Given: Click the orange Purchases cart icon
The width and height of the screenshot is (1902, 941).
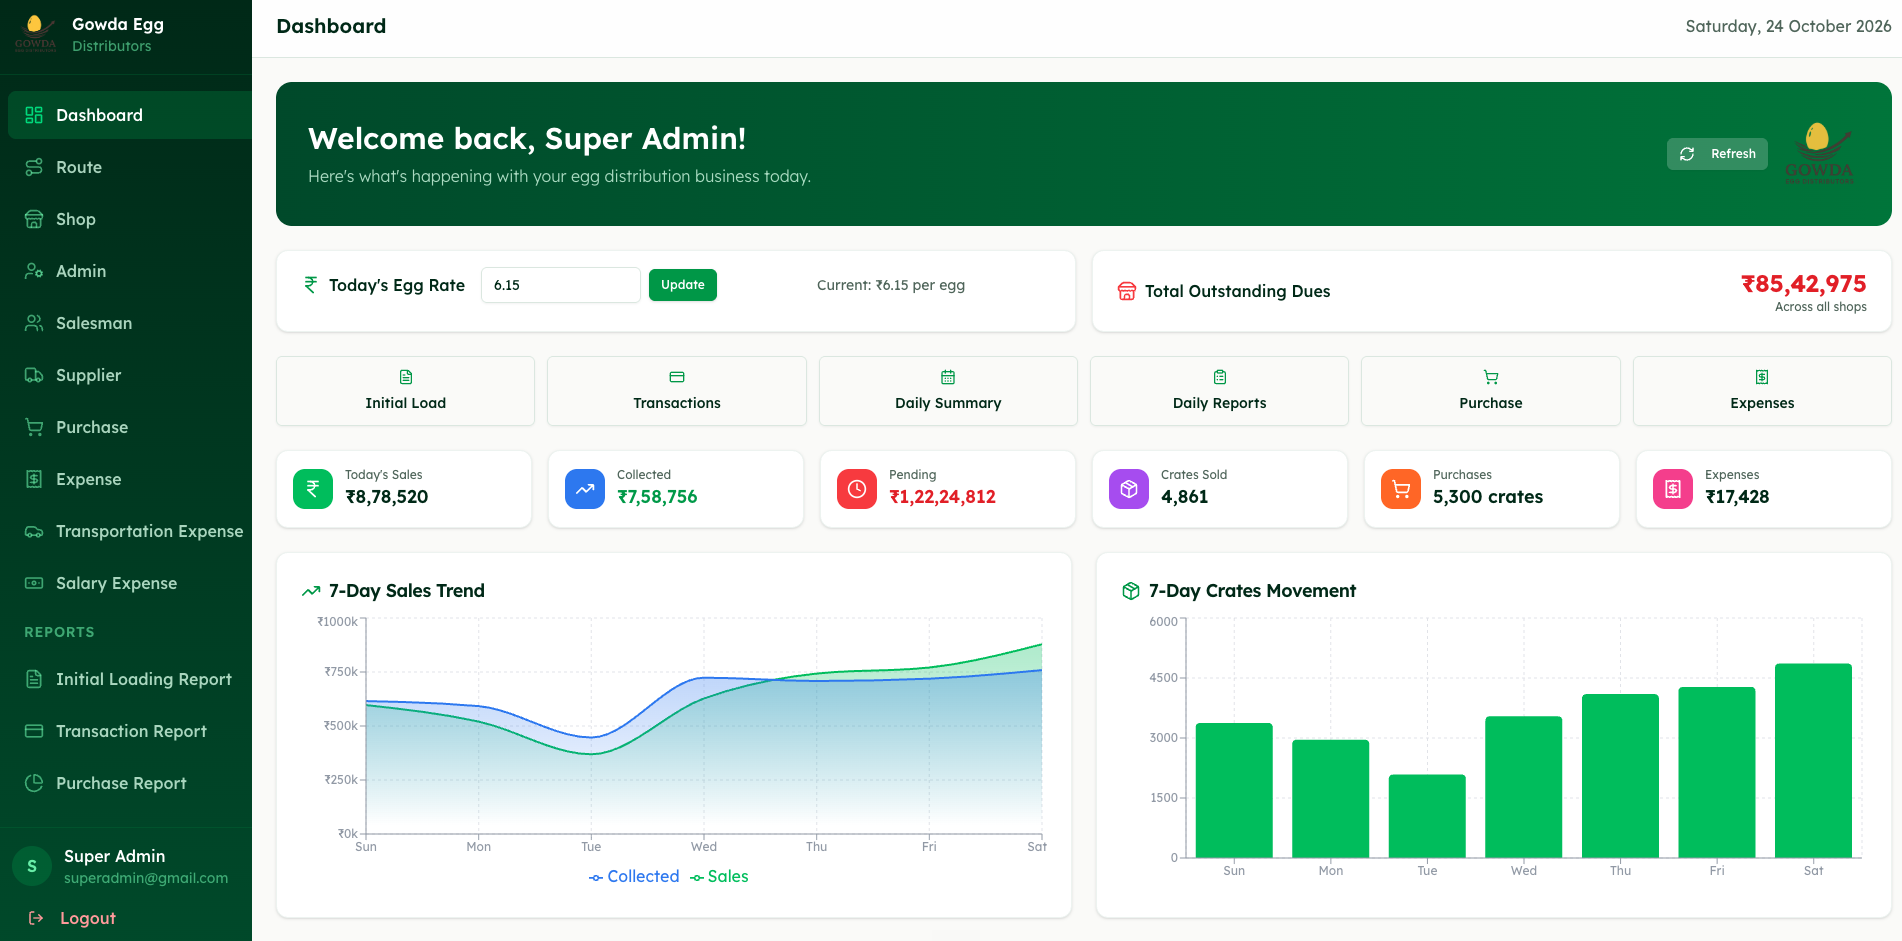Looking at the screenshot, I should coord(1401,489).
